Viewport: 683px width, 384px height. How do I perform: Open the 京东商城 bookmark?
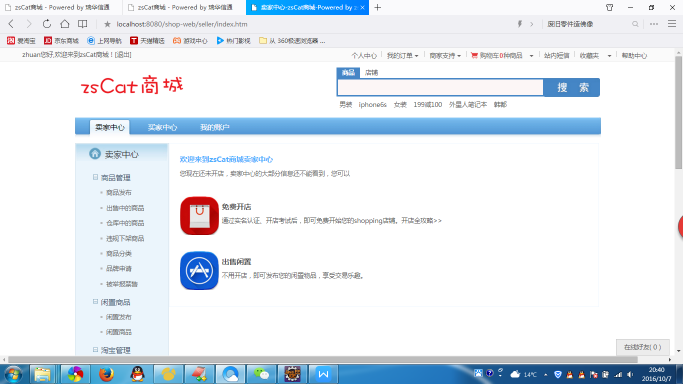point(61,40)
